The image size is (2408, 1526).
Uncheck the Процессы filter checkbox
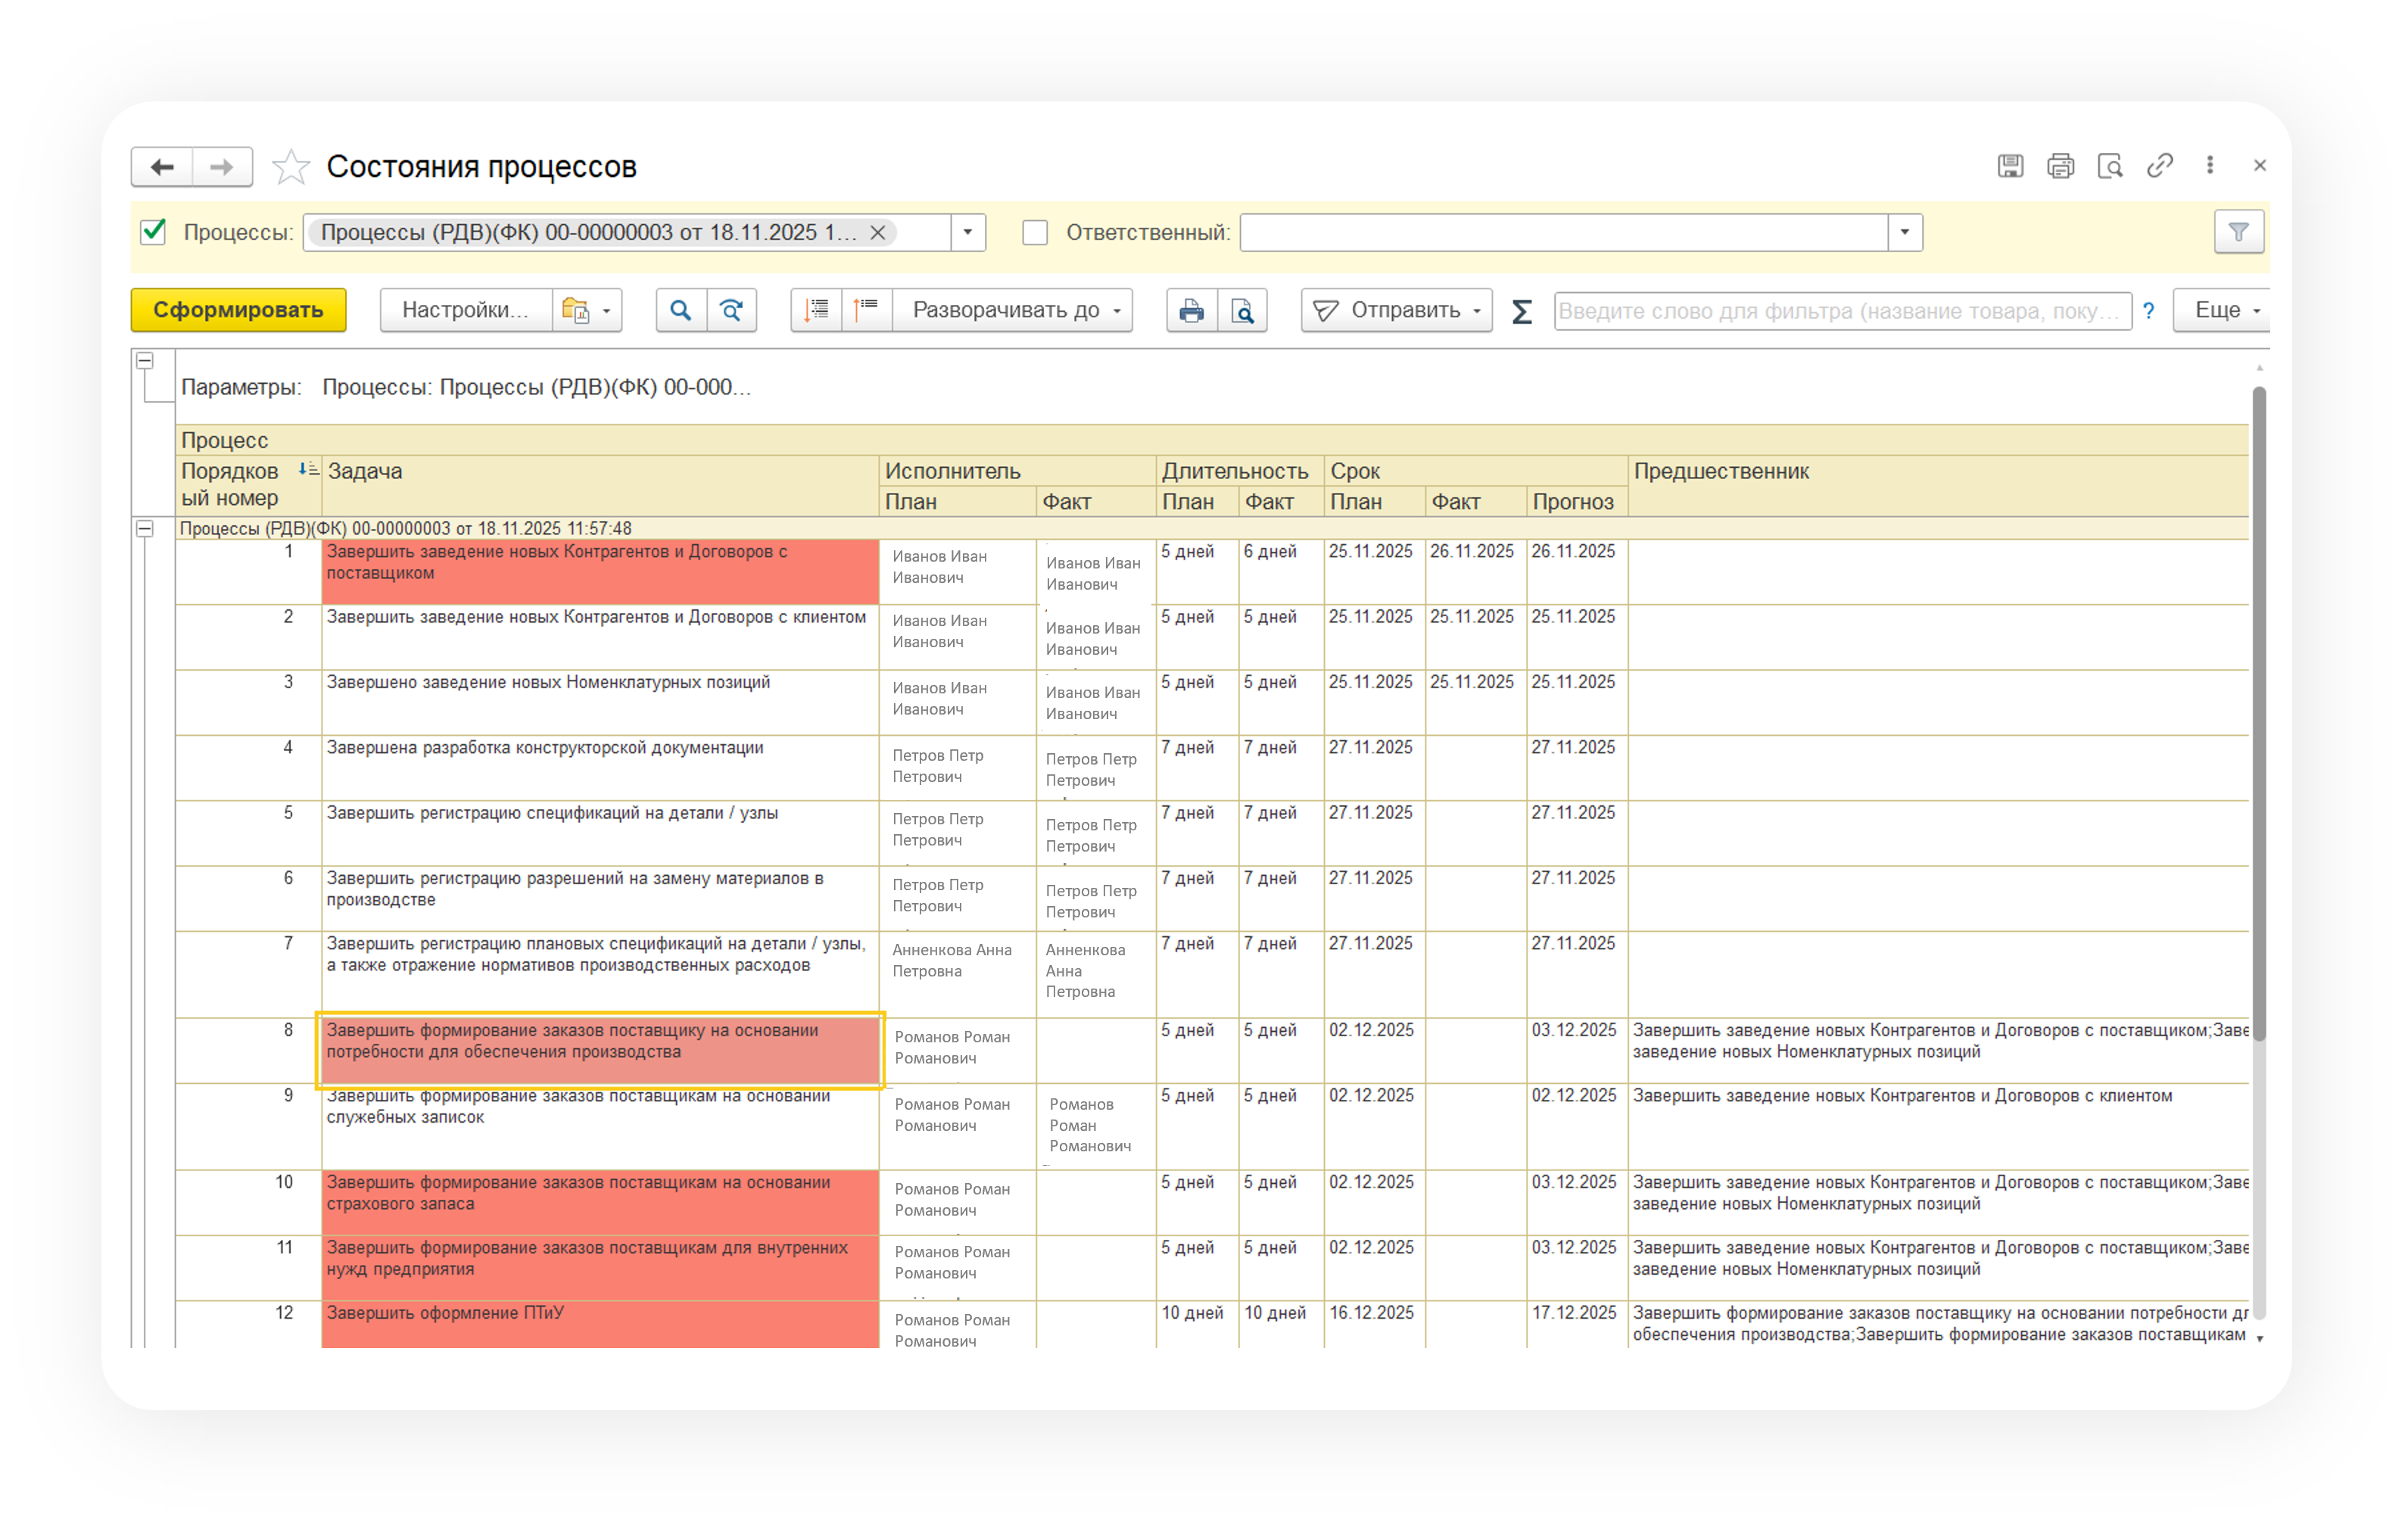point(153,232)
